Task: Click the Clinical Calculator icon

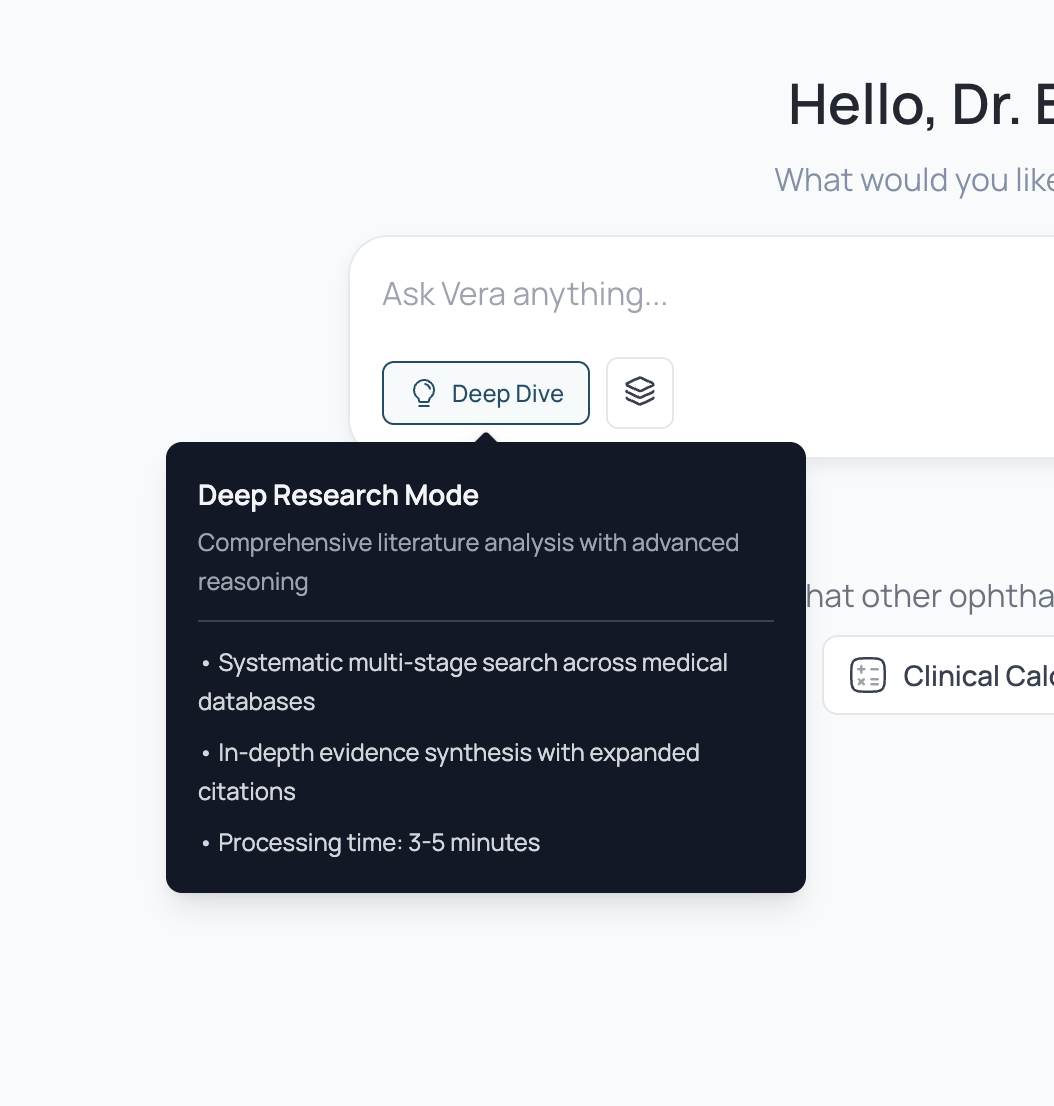Action: (x=867, y=676)
